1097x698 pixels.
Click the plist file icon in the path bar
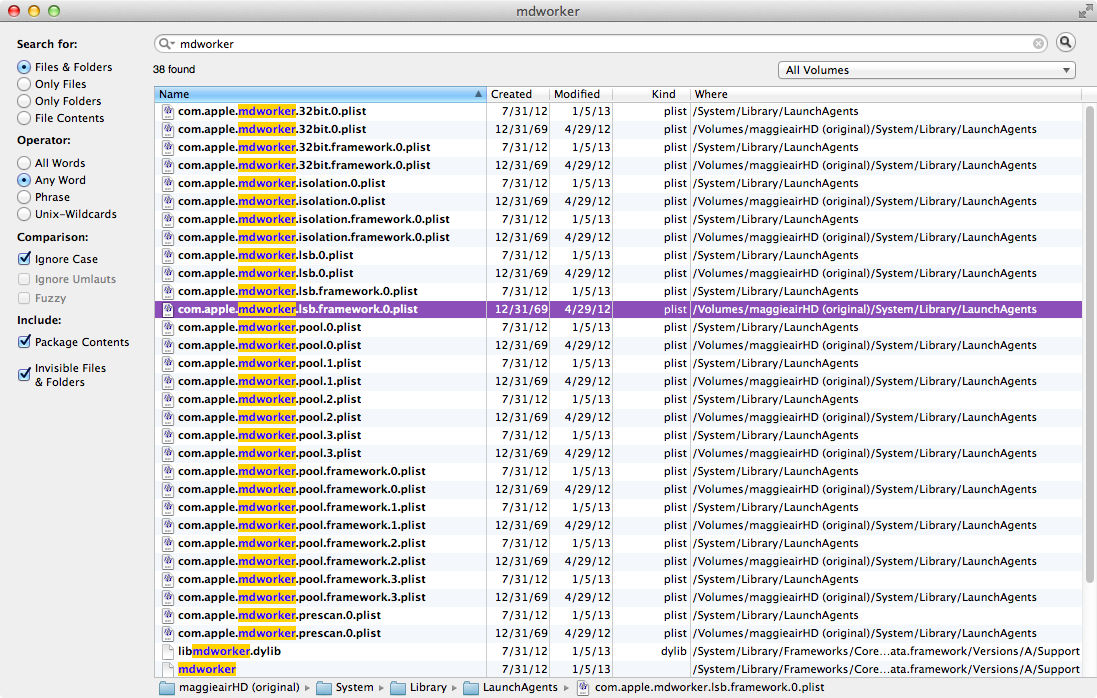(583, 688)
